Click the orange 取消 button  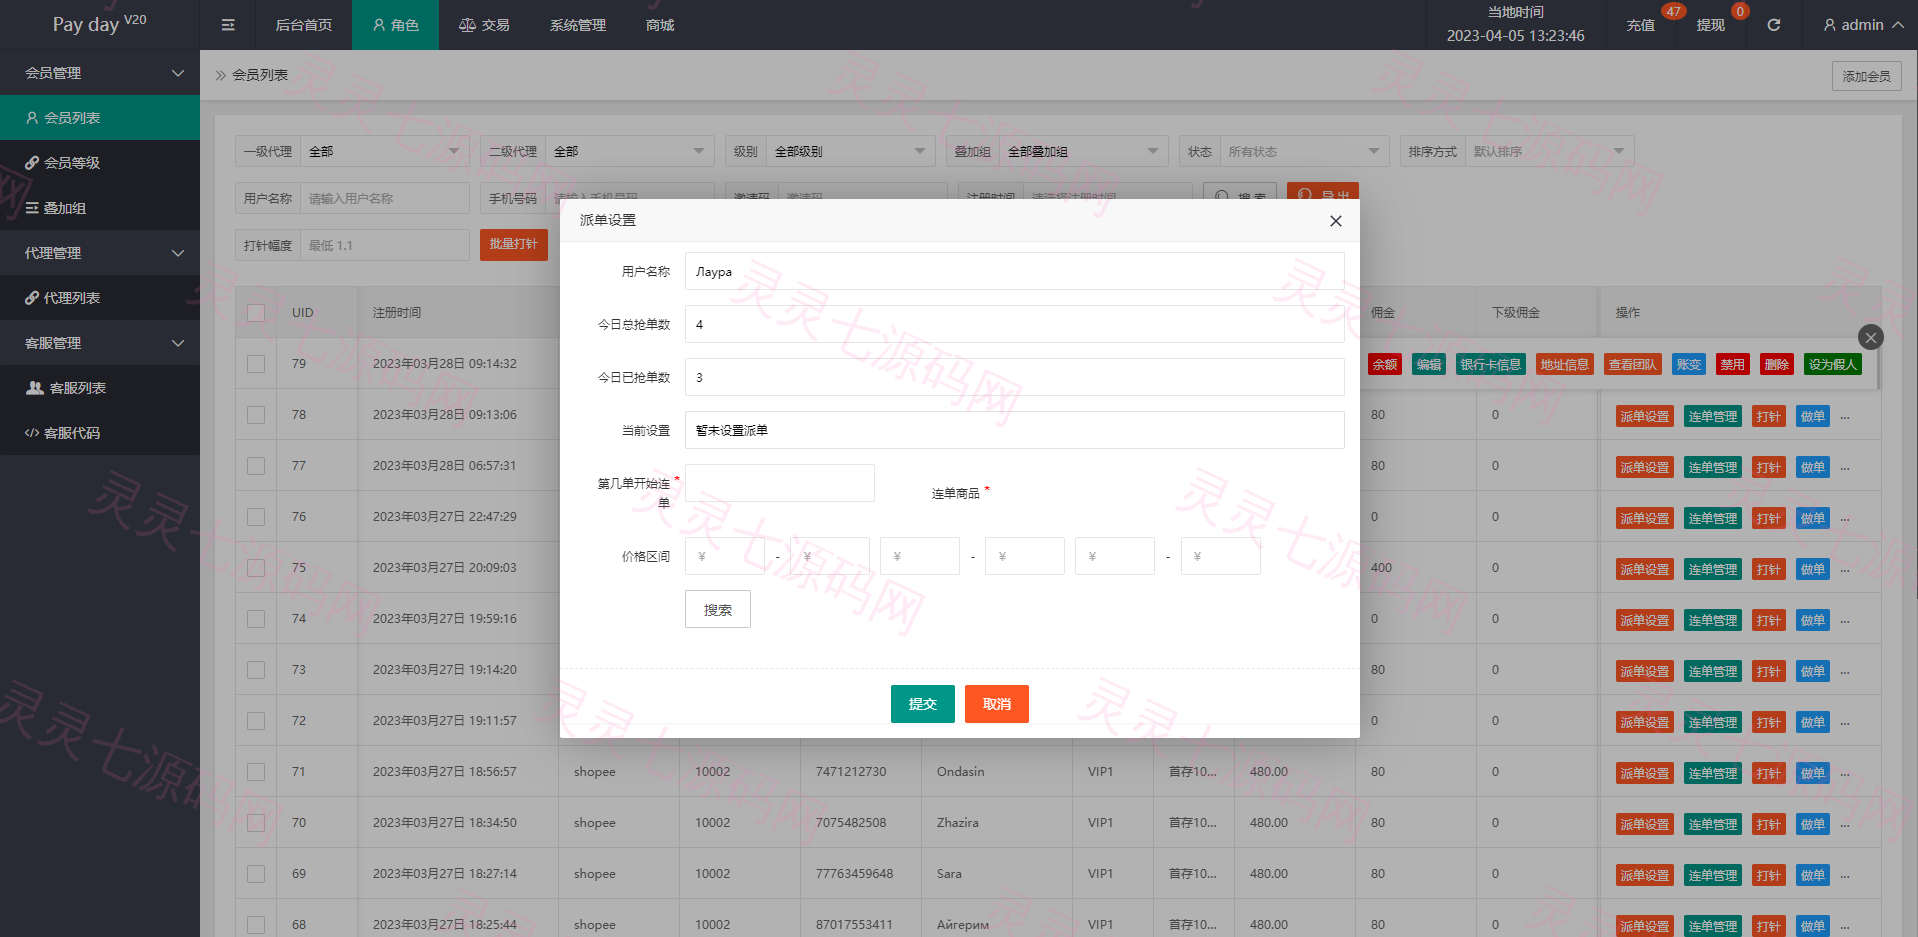[x=997, y=704]
